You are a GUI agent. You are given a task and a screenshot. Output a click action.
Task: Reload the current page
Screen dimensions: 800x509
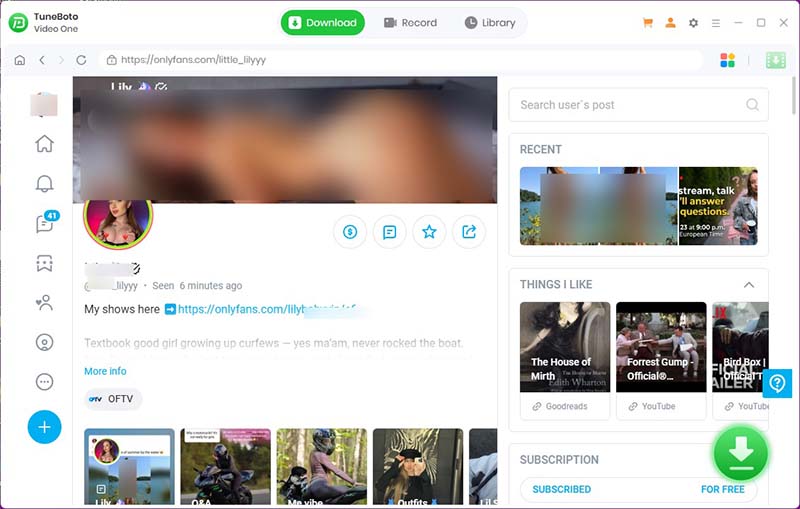click(81, 60)
